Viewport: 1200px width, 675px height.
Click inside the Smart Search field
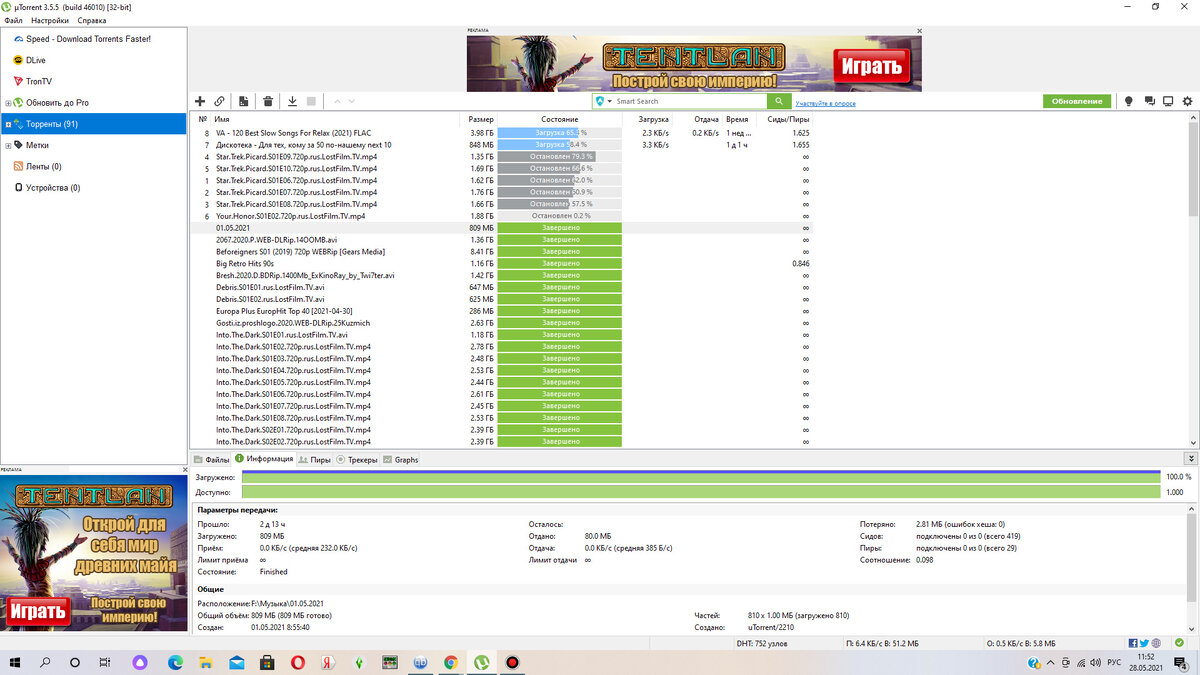(690, 101)
